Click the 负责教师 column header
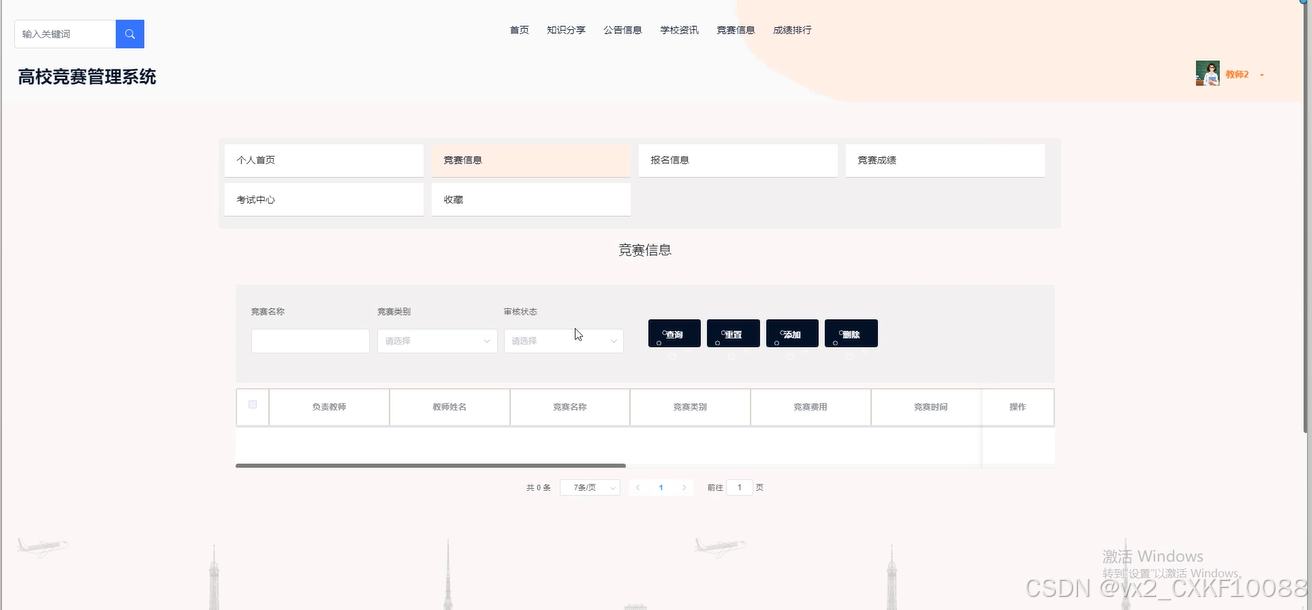This screenshot has width=1312, height=610. [x=329, y=407]
